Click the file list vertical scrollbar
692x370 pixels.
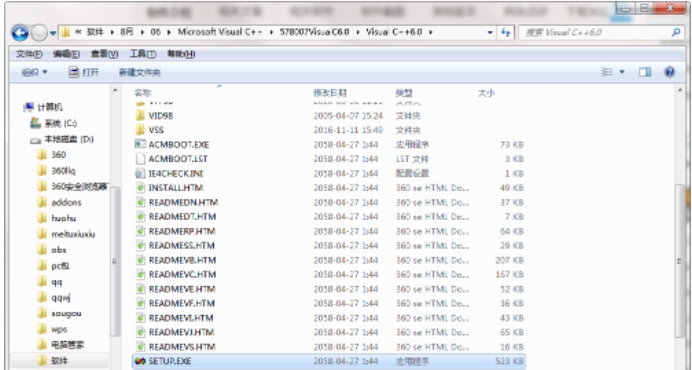(x=680, y=261)
